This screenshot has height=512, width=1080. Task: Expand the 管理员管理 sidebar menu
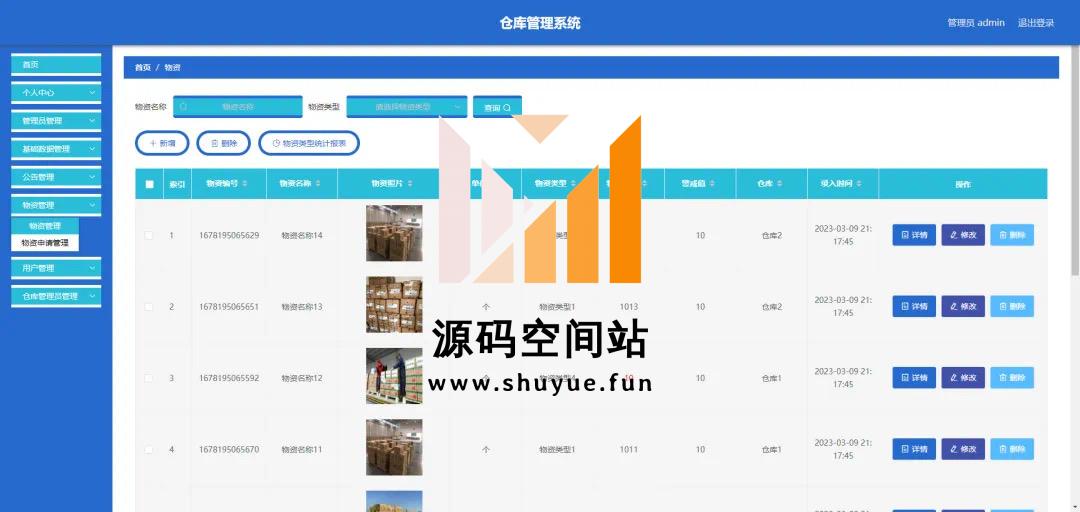point(56,121)
